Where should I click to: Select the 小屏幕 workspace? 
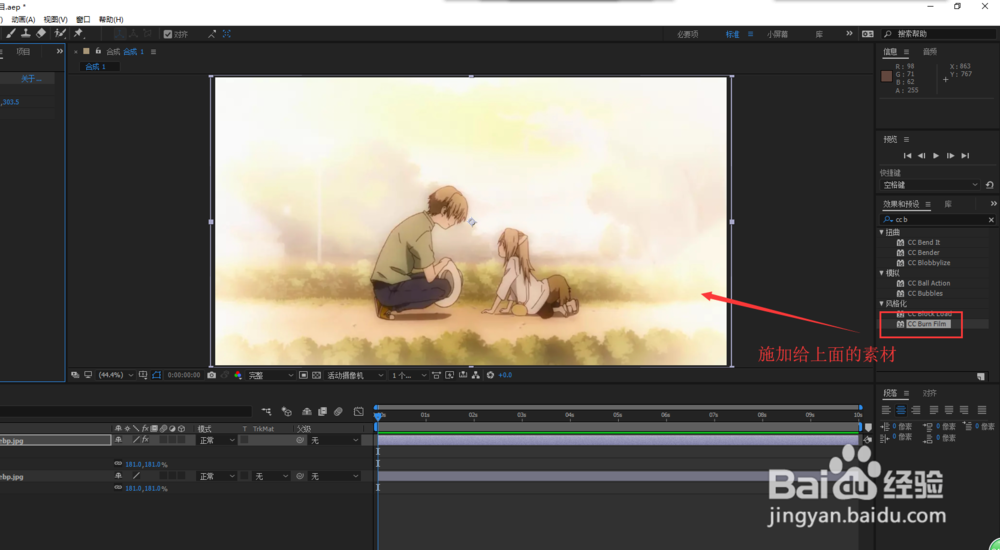[777, 34]
